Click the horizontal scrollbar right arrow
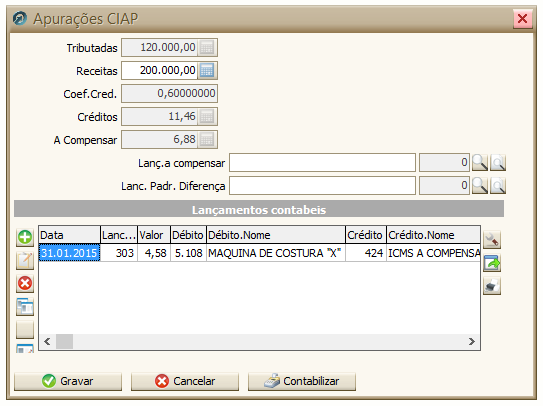543x406 pixels. point(472,342)
